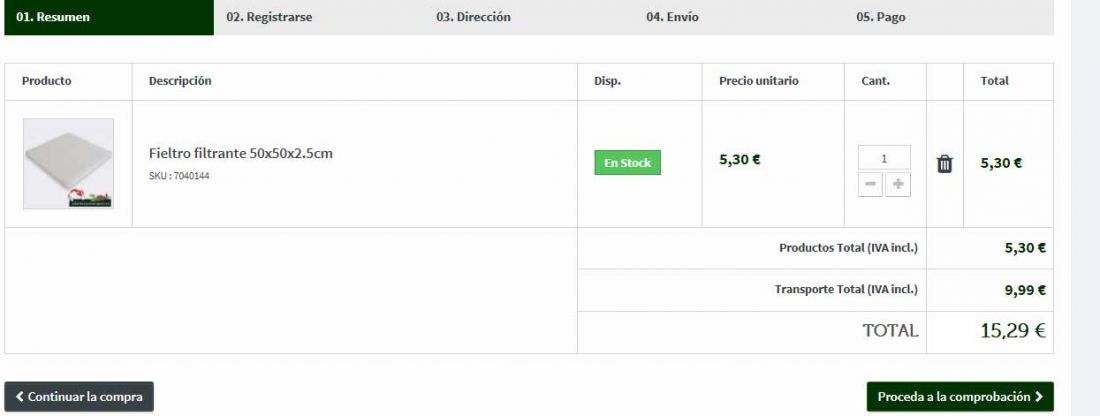
Task: Click the right chevron in Proceda a la comprobación
Action: pos(1039,396)
